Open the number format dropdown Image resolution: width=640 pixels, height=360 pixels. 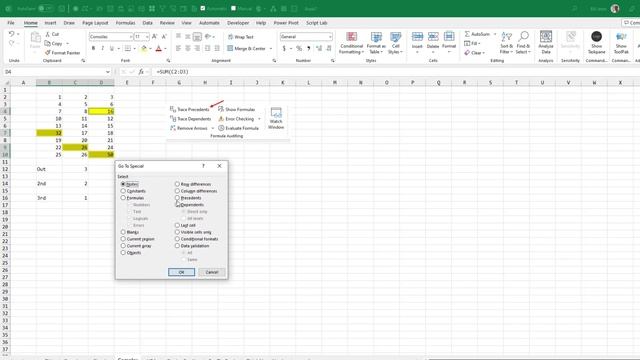tap(330, 37)
